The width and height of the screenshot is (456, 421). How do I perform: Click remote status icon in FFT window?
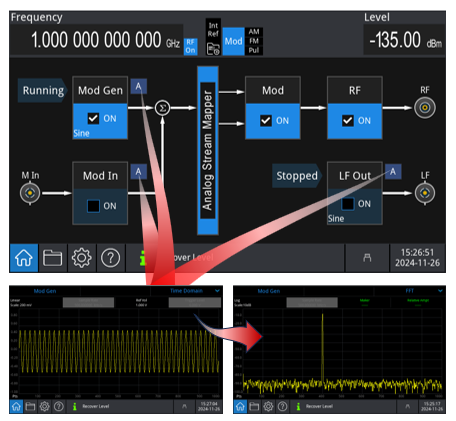[x=408, y=406]
